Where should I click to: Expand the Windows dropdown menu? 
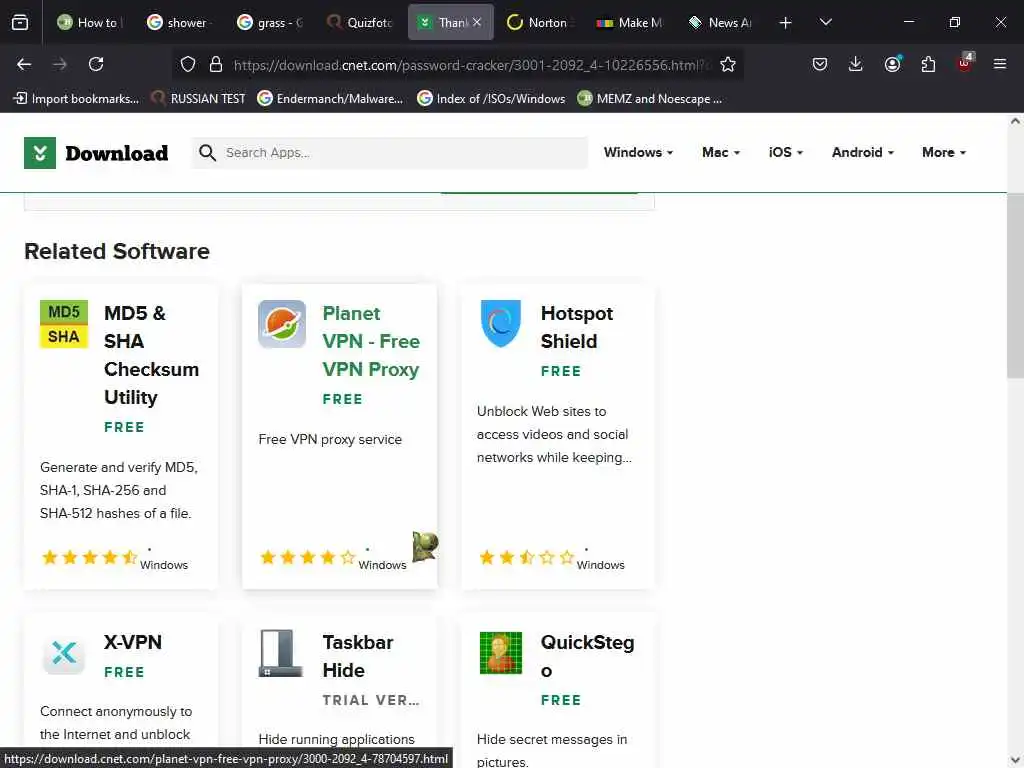click(638, 152)
